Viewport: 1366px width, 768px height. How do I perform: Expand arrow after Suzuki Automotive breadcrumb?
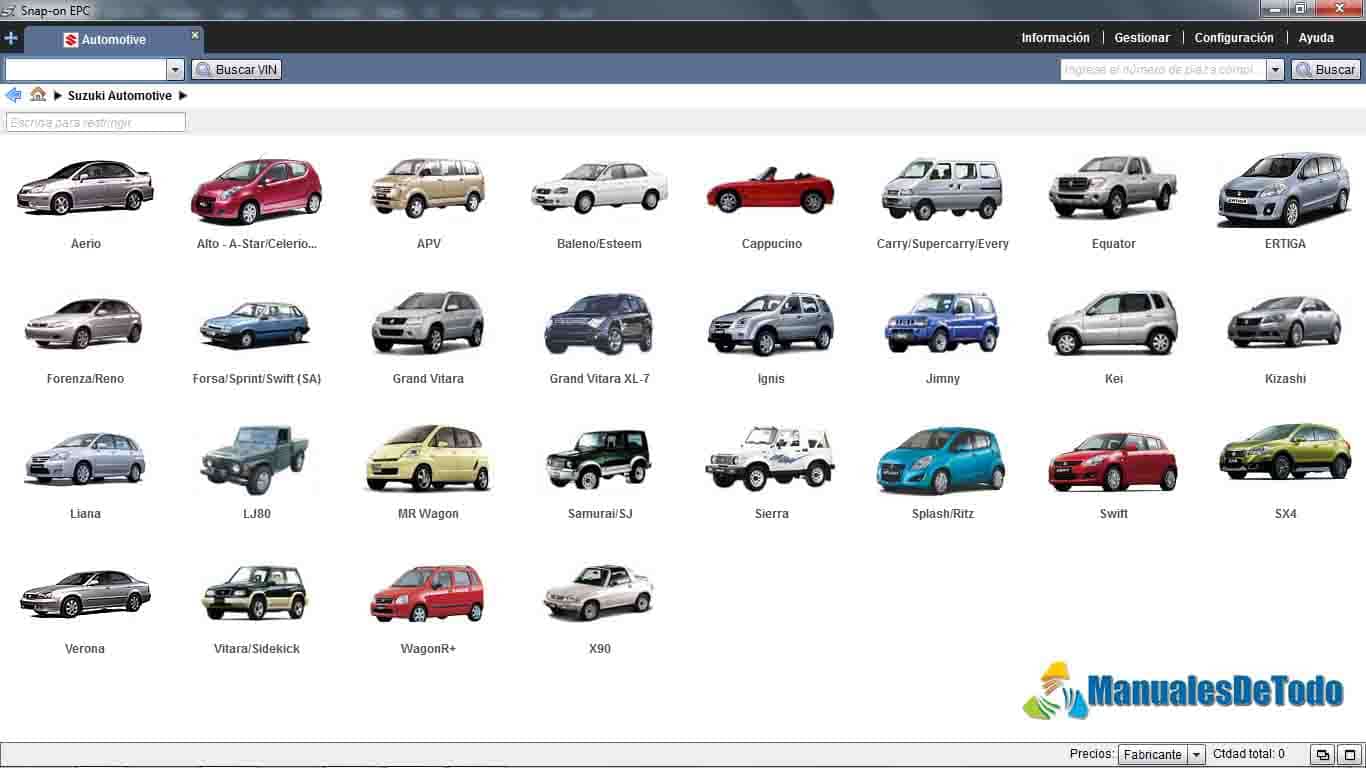tap(183, 96)
